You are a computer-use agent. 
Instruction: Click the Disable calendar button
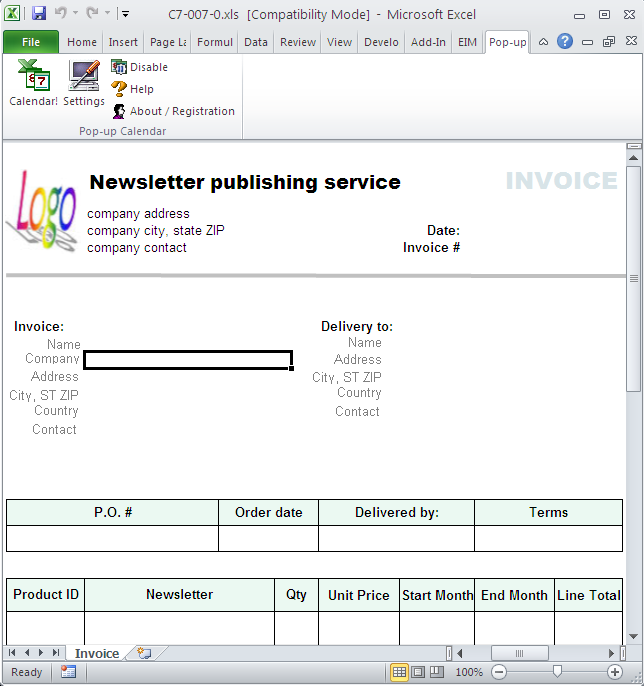(x=140, y=67)
